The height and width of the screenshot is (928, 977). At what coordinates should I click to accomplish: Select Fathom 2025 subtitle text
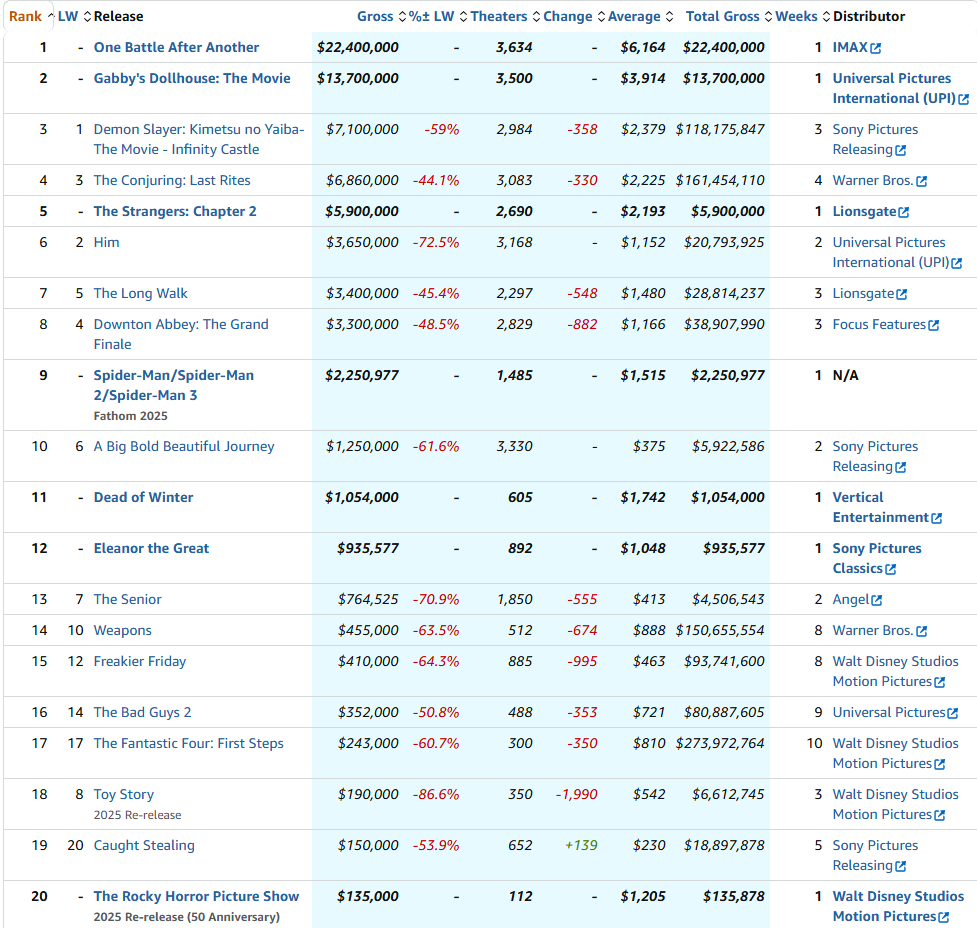coord(130,416)
